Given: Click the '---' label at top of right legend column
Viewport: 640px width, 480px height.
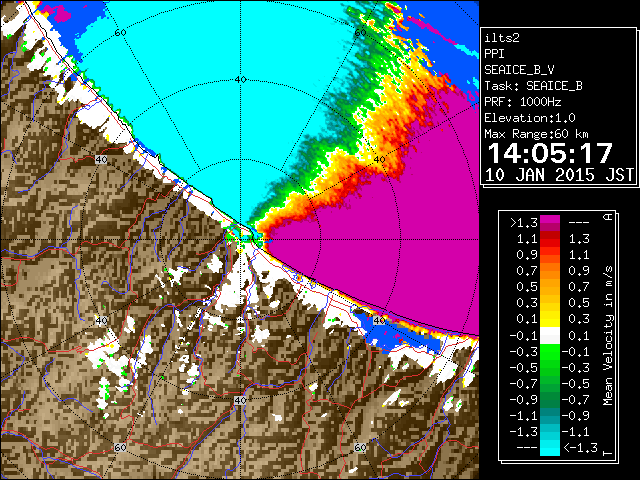Looking at the screenshot, I should [x=579, y=223].
